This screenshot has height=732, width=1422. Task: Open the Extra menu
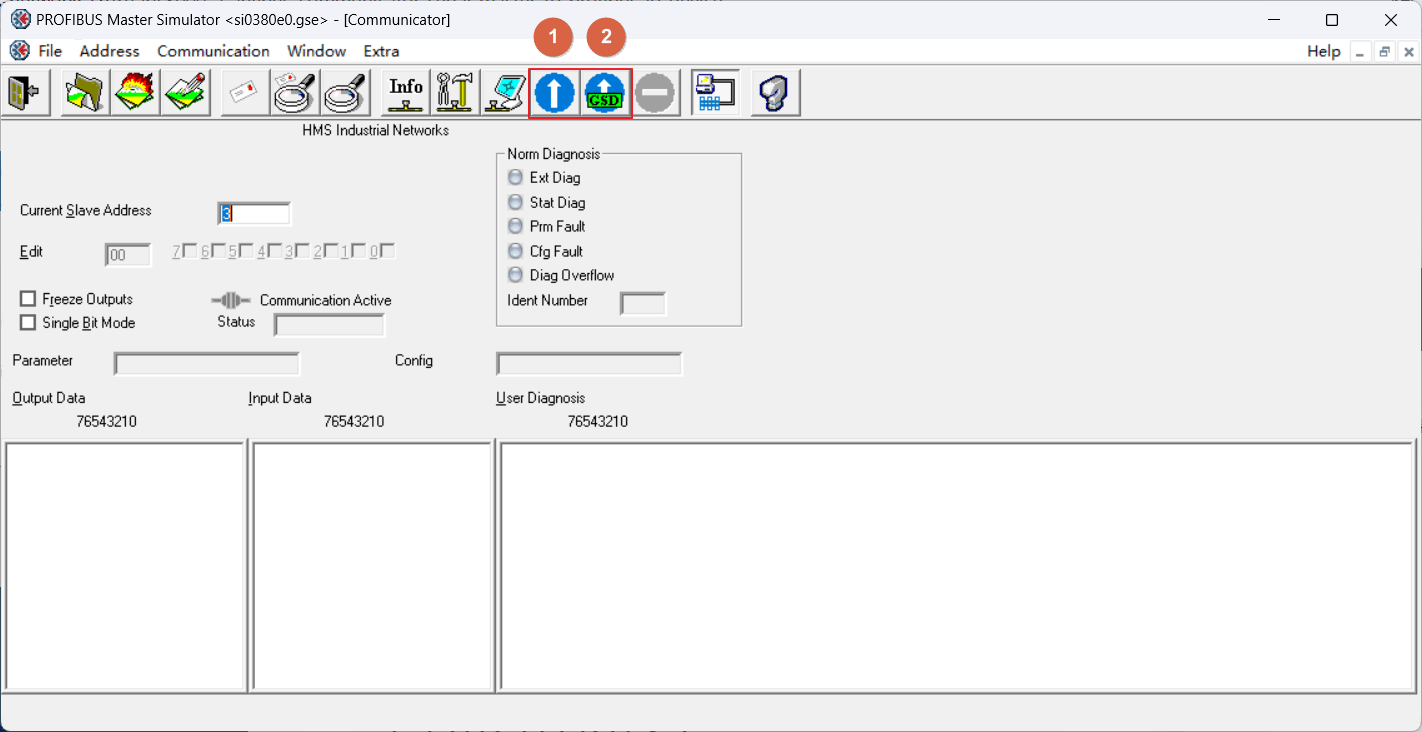tap(381, 51)
